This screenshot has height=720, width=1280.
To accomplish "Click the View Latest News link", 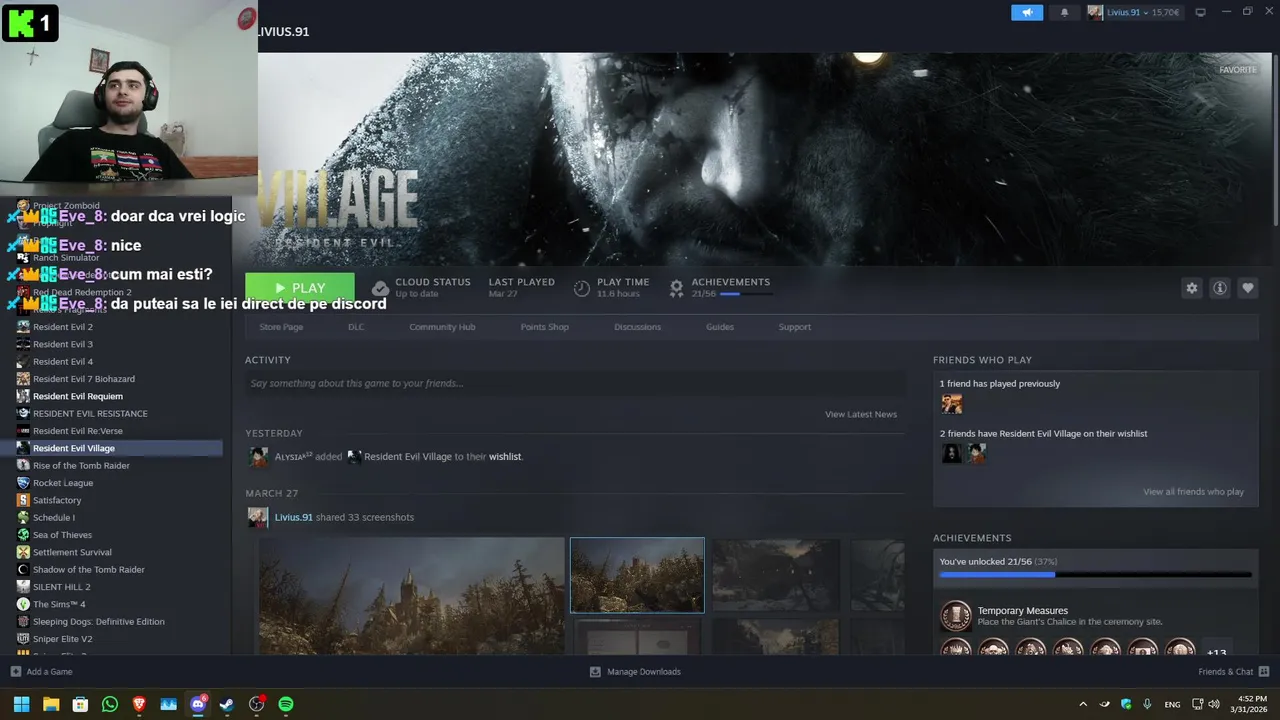I will [x=861, y=414].
